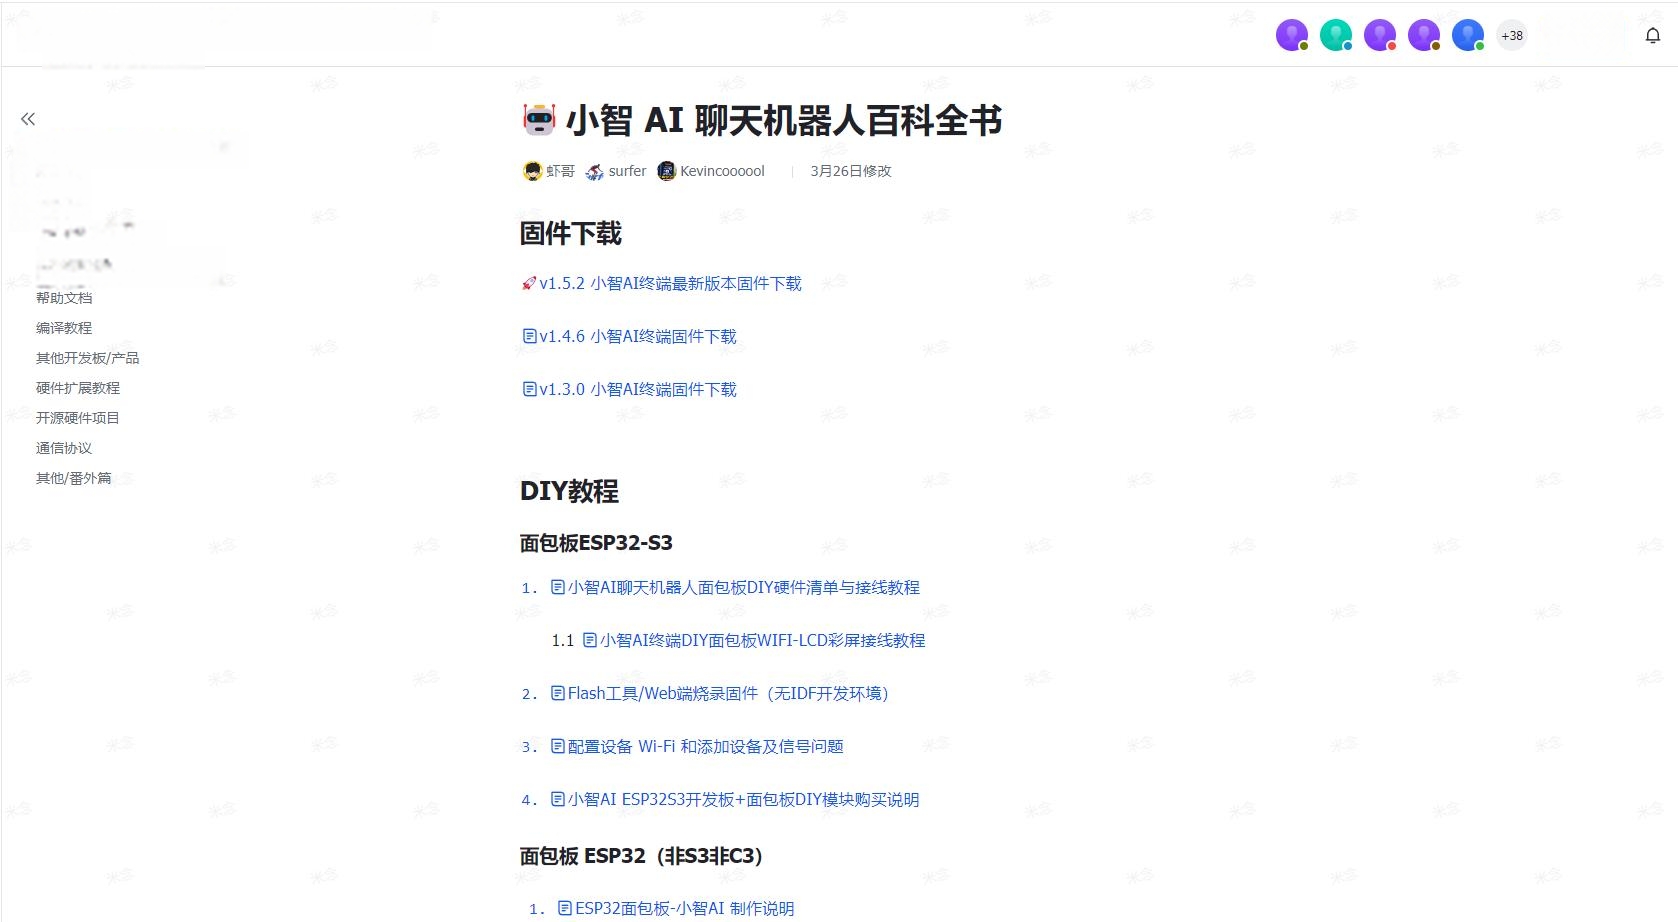Click doc icon before 面包板DIY硬件清单

click(x=558, y=587)
